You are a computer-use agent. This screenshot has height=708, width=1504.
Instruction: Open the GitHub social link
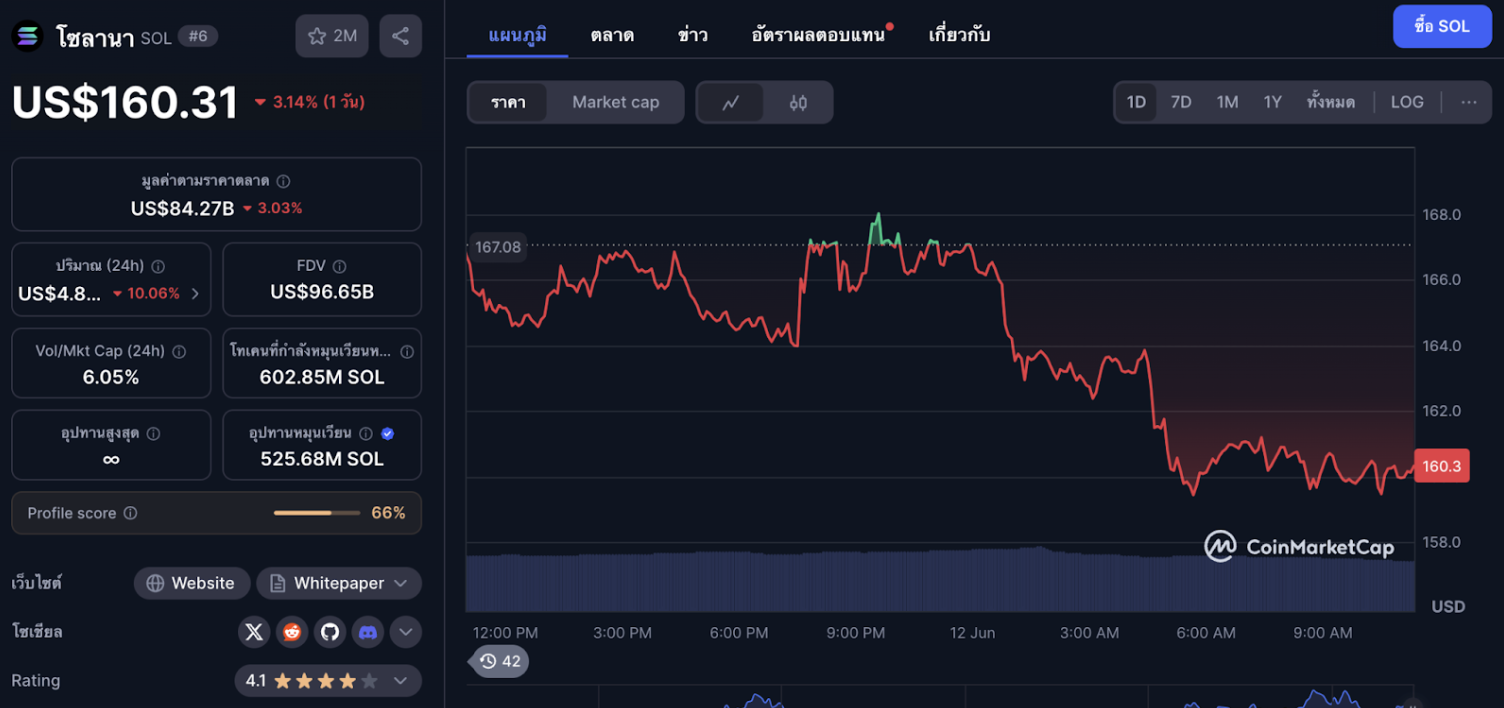pyautogui.click(x=330, y=632)
